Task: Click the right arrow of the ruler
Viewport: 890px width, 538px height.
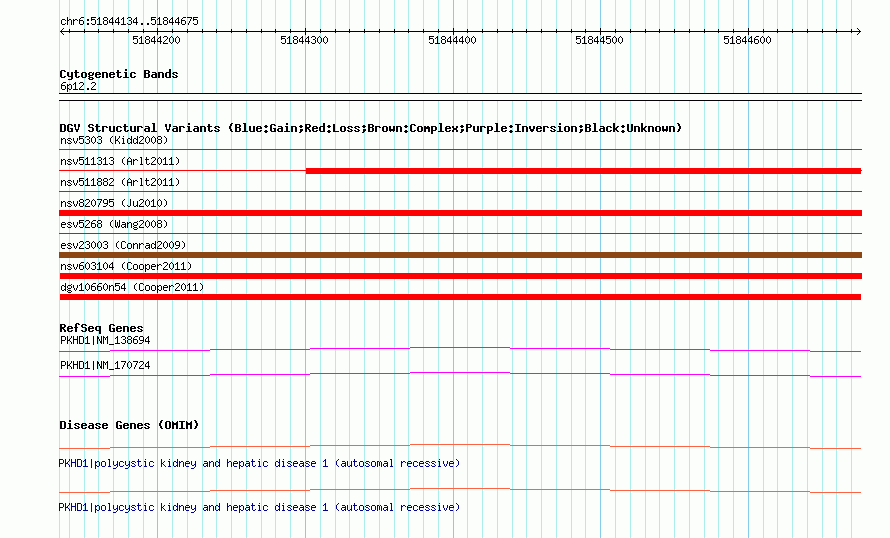Action: click(x=858, y=31)
